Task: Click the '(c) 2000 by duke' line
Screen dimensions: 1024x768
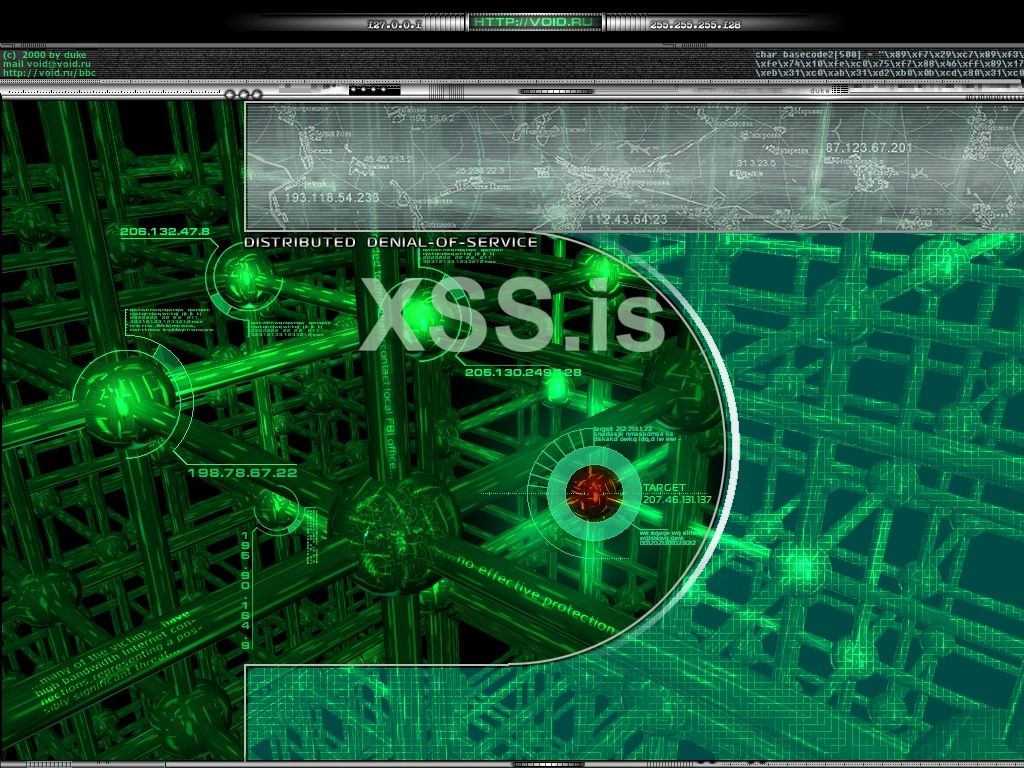Action: pyautogui.click(x=44, y=55)
